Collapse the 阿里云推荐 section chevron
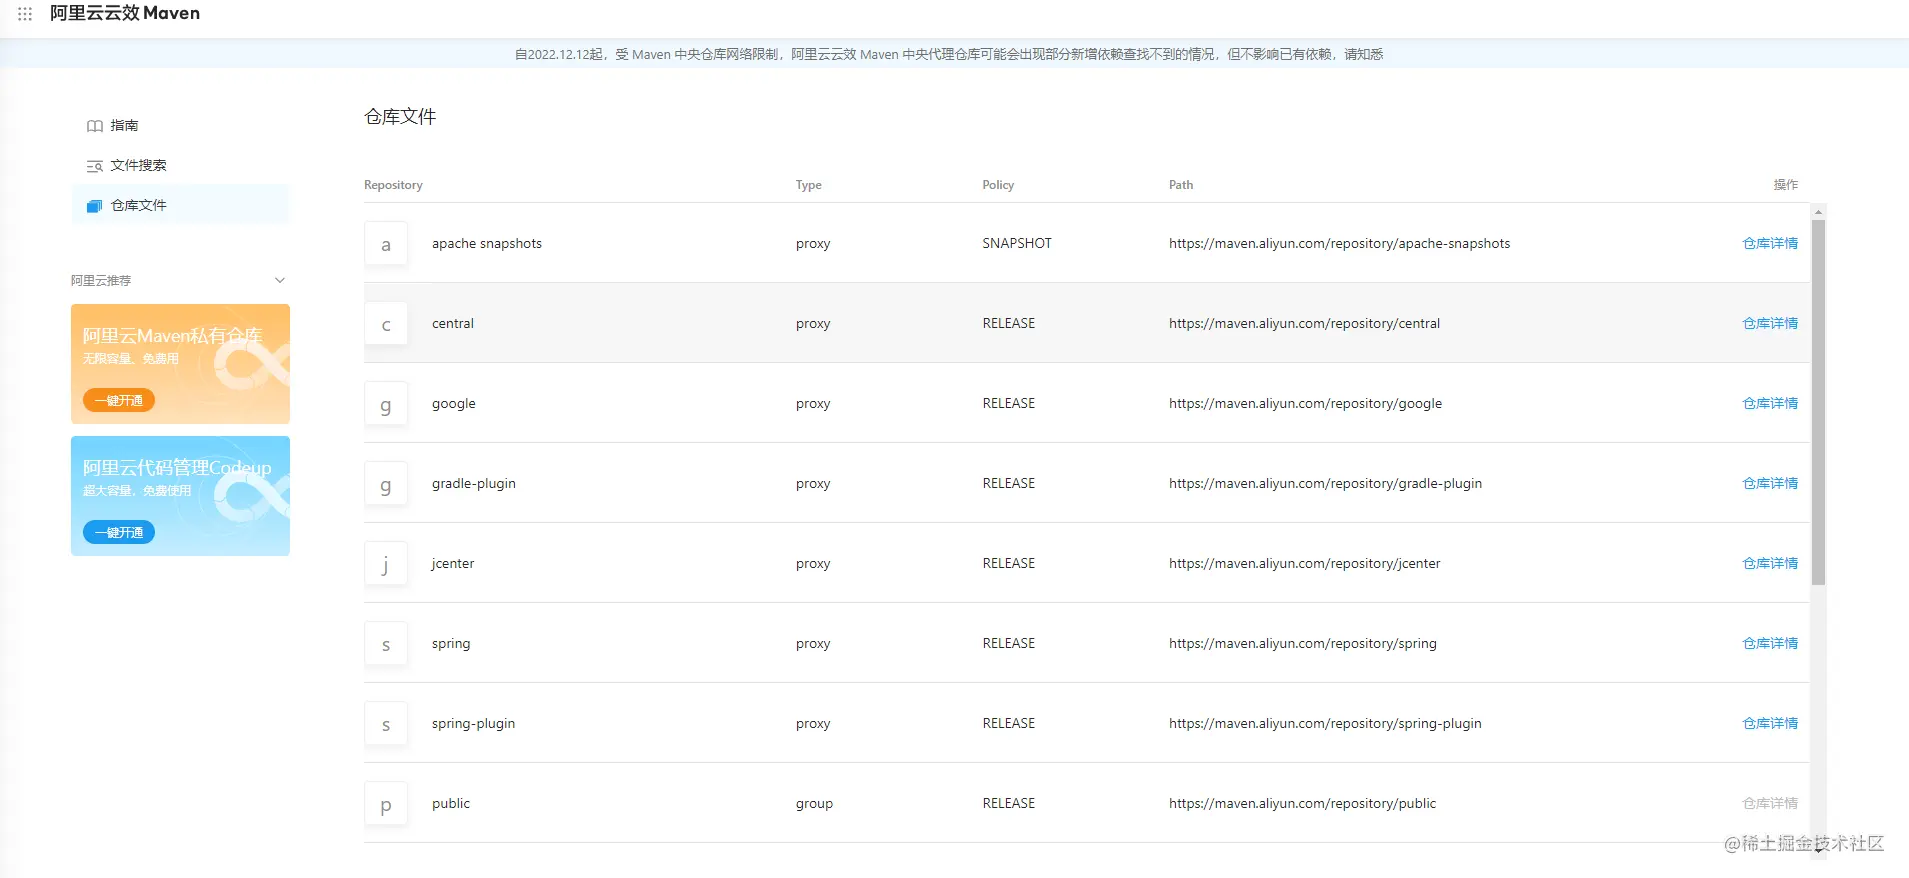The height and width of the screenshot is (878, 1909). [x=280, y=280]
